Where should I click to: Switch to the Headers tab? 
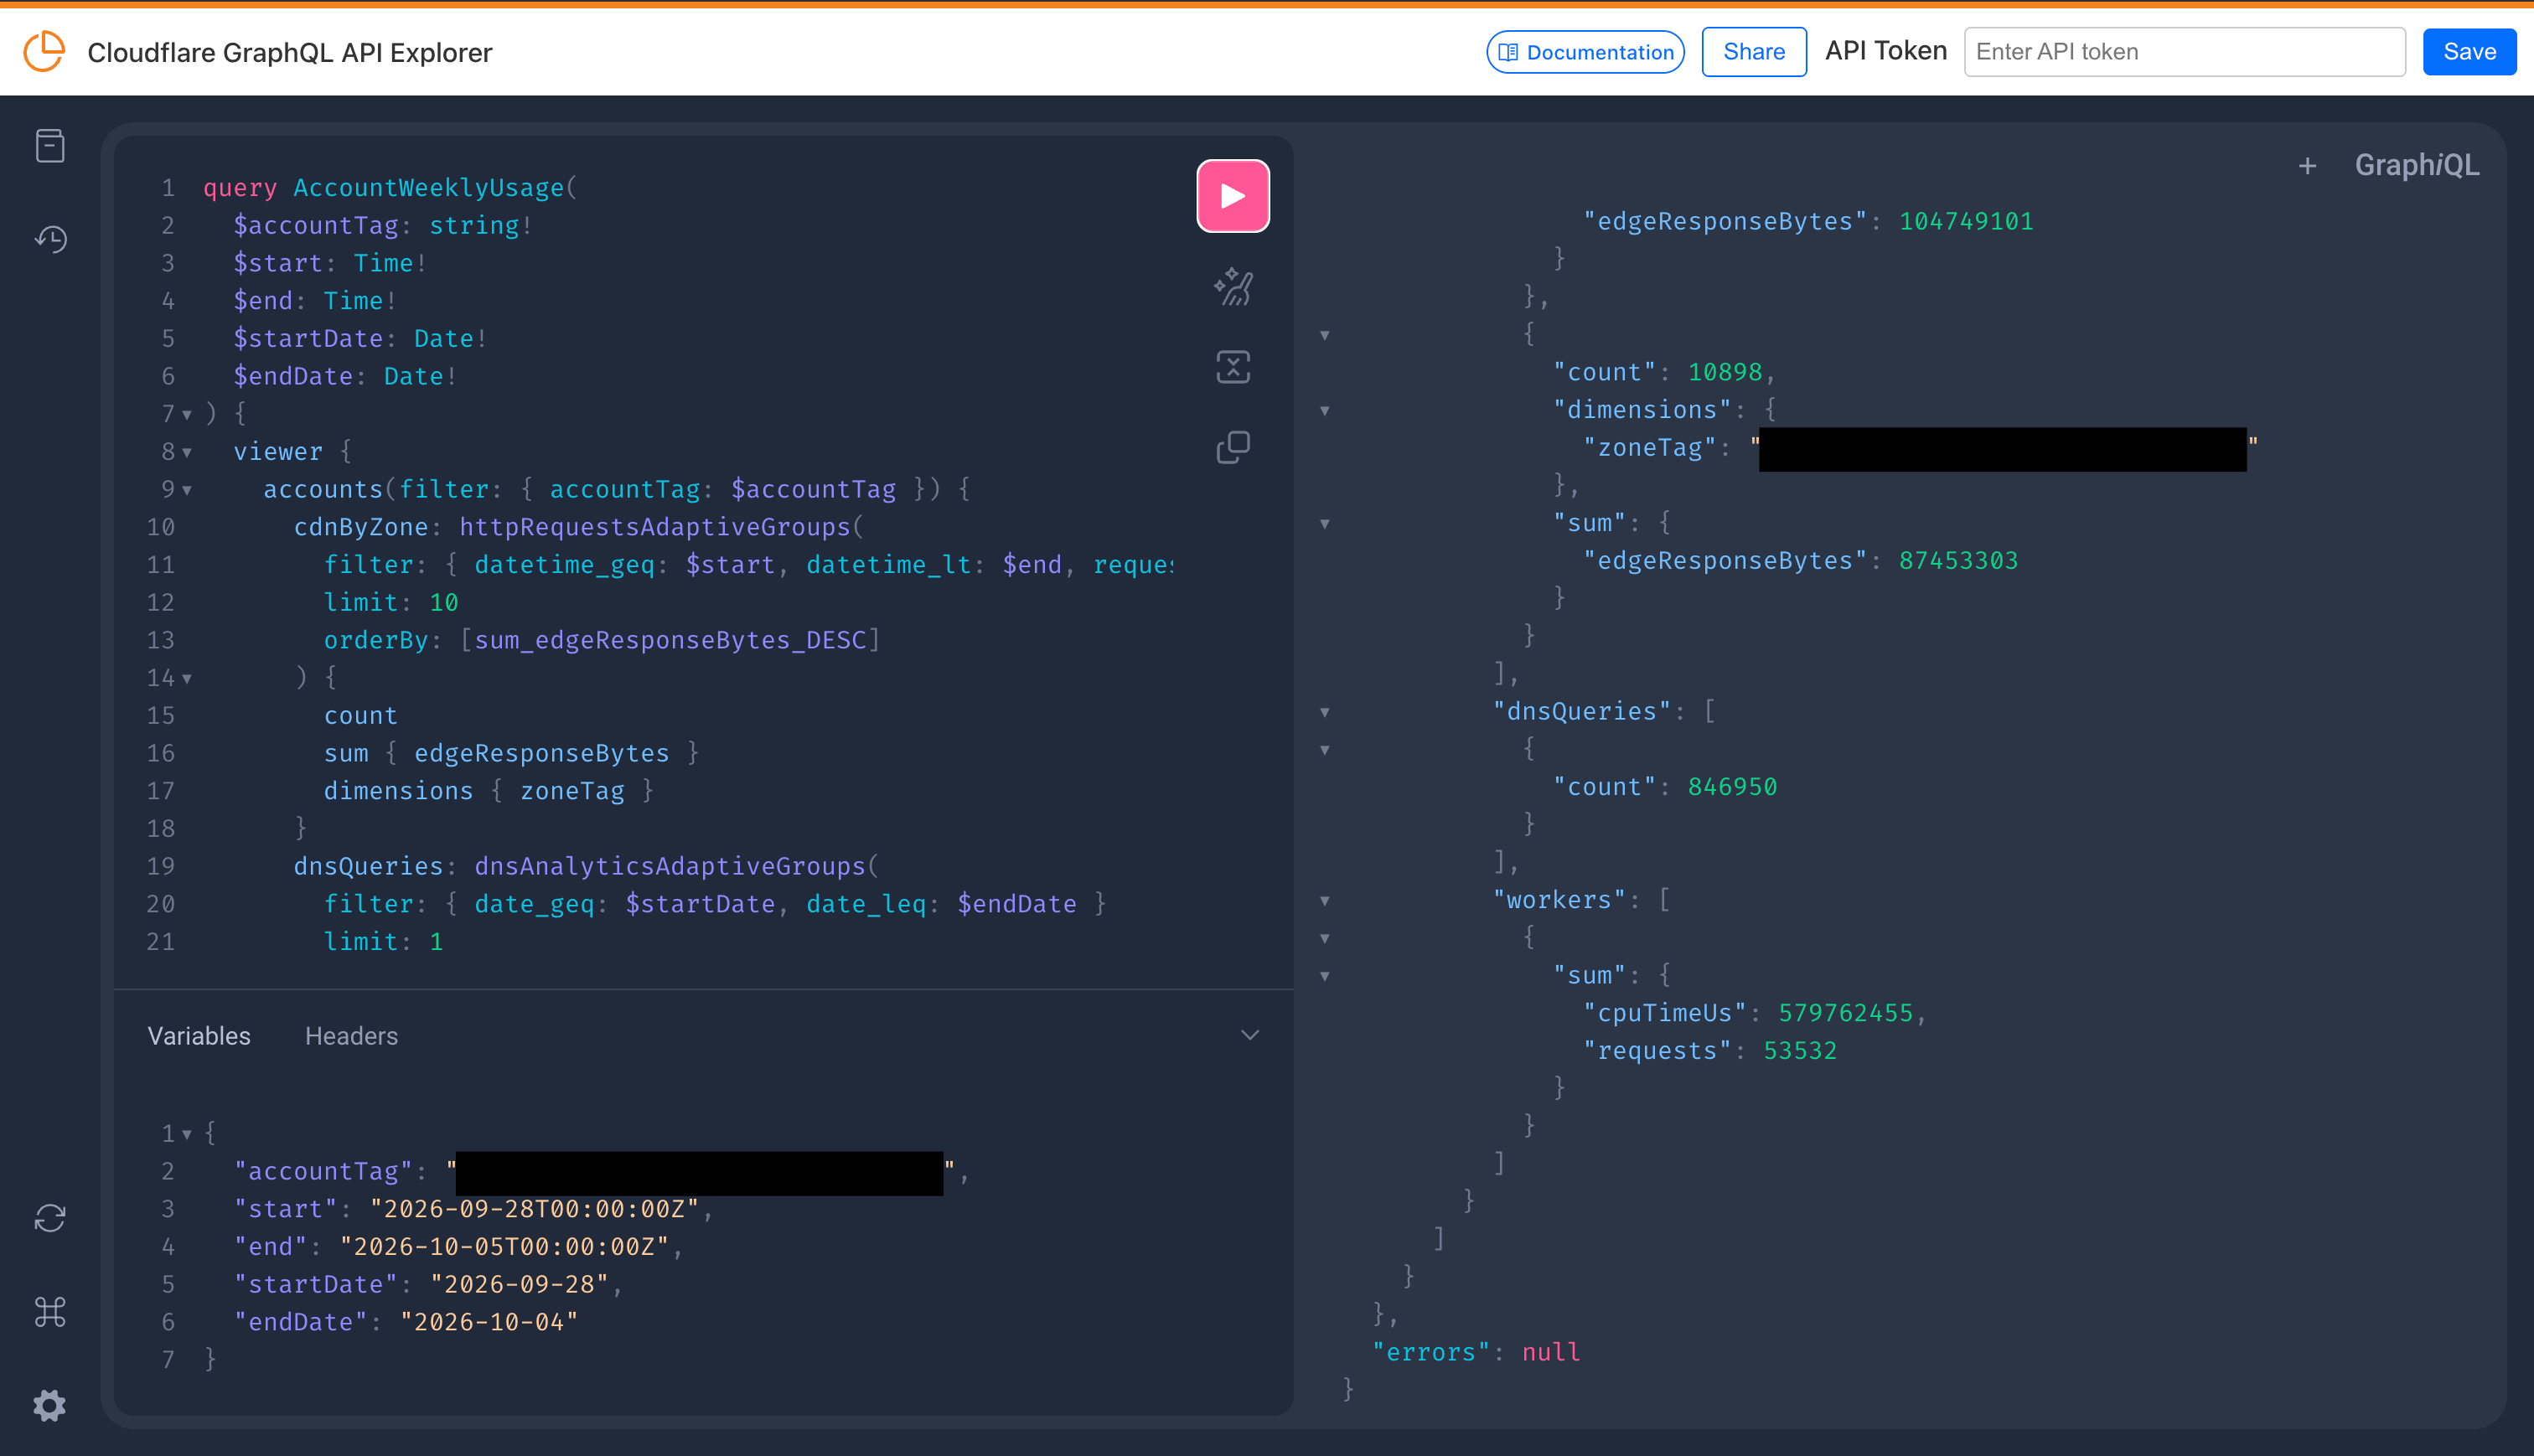point(351,1036)
